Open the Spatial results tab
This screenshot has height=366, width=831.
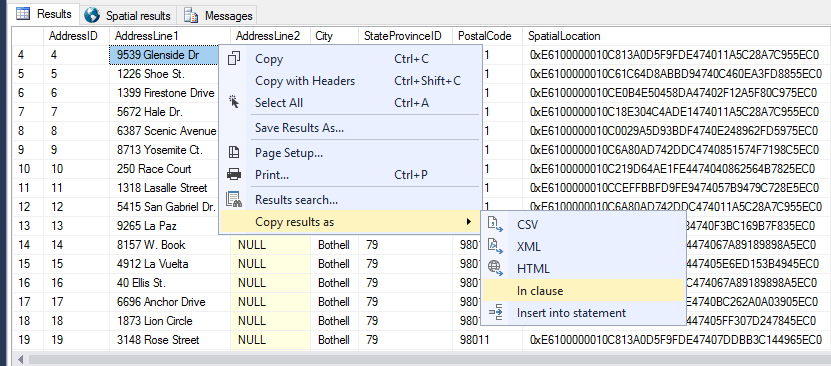pyautogui.click(x=128, y=15)
